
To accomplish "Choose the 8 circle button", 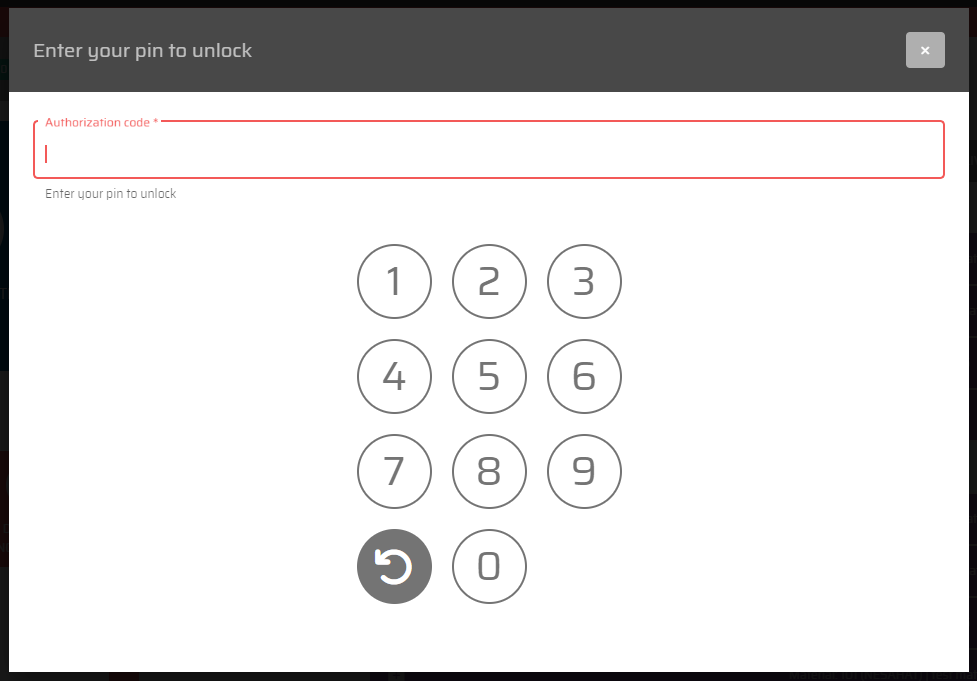I will click(x=489, y=472).
